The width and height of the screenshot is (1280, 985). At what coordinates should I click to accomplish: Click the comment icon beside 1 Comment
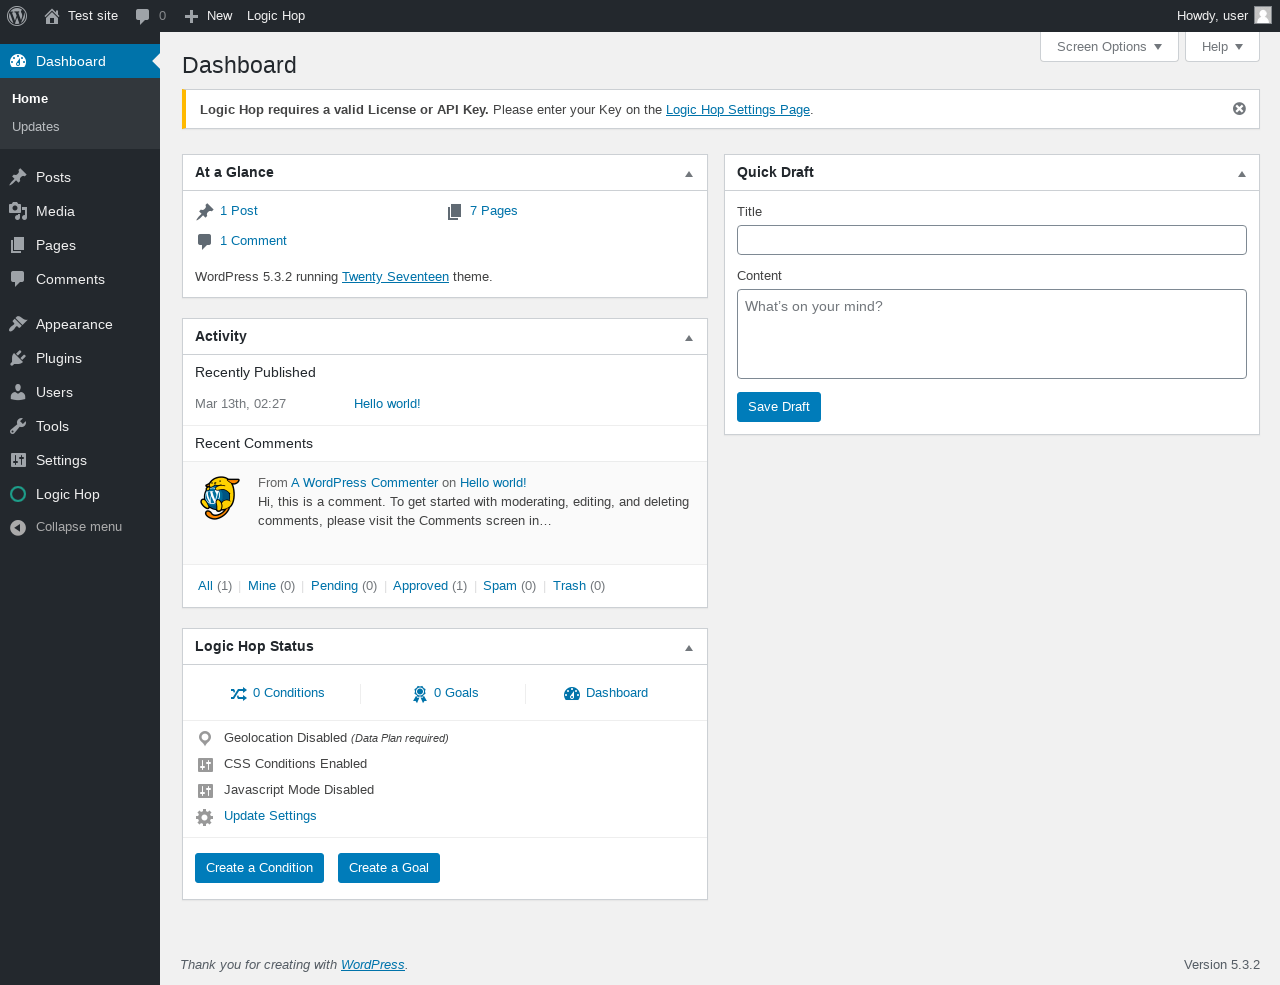[205, 241]
